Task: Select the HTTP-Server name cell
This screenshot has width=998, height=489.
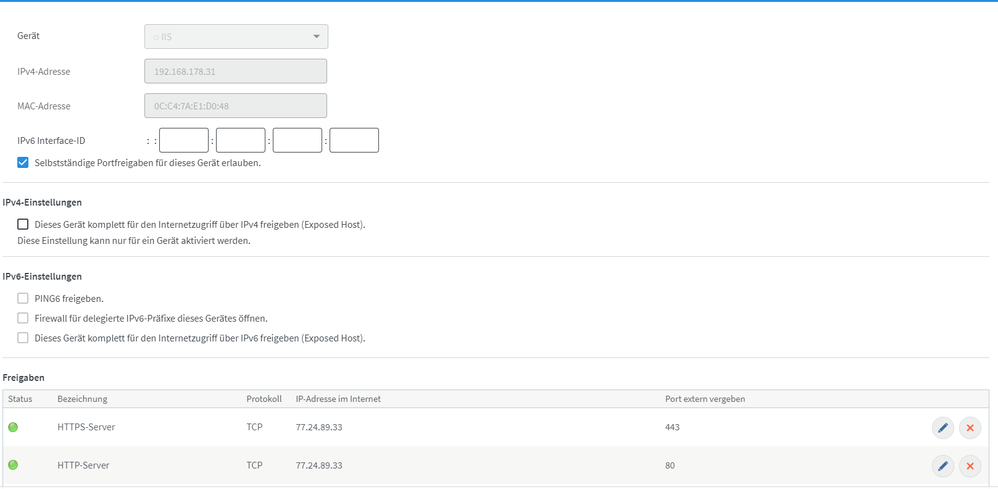Action: coord(83,465)
